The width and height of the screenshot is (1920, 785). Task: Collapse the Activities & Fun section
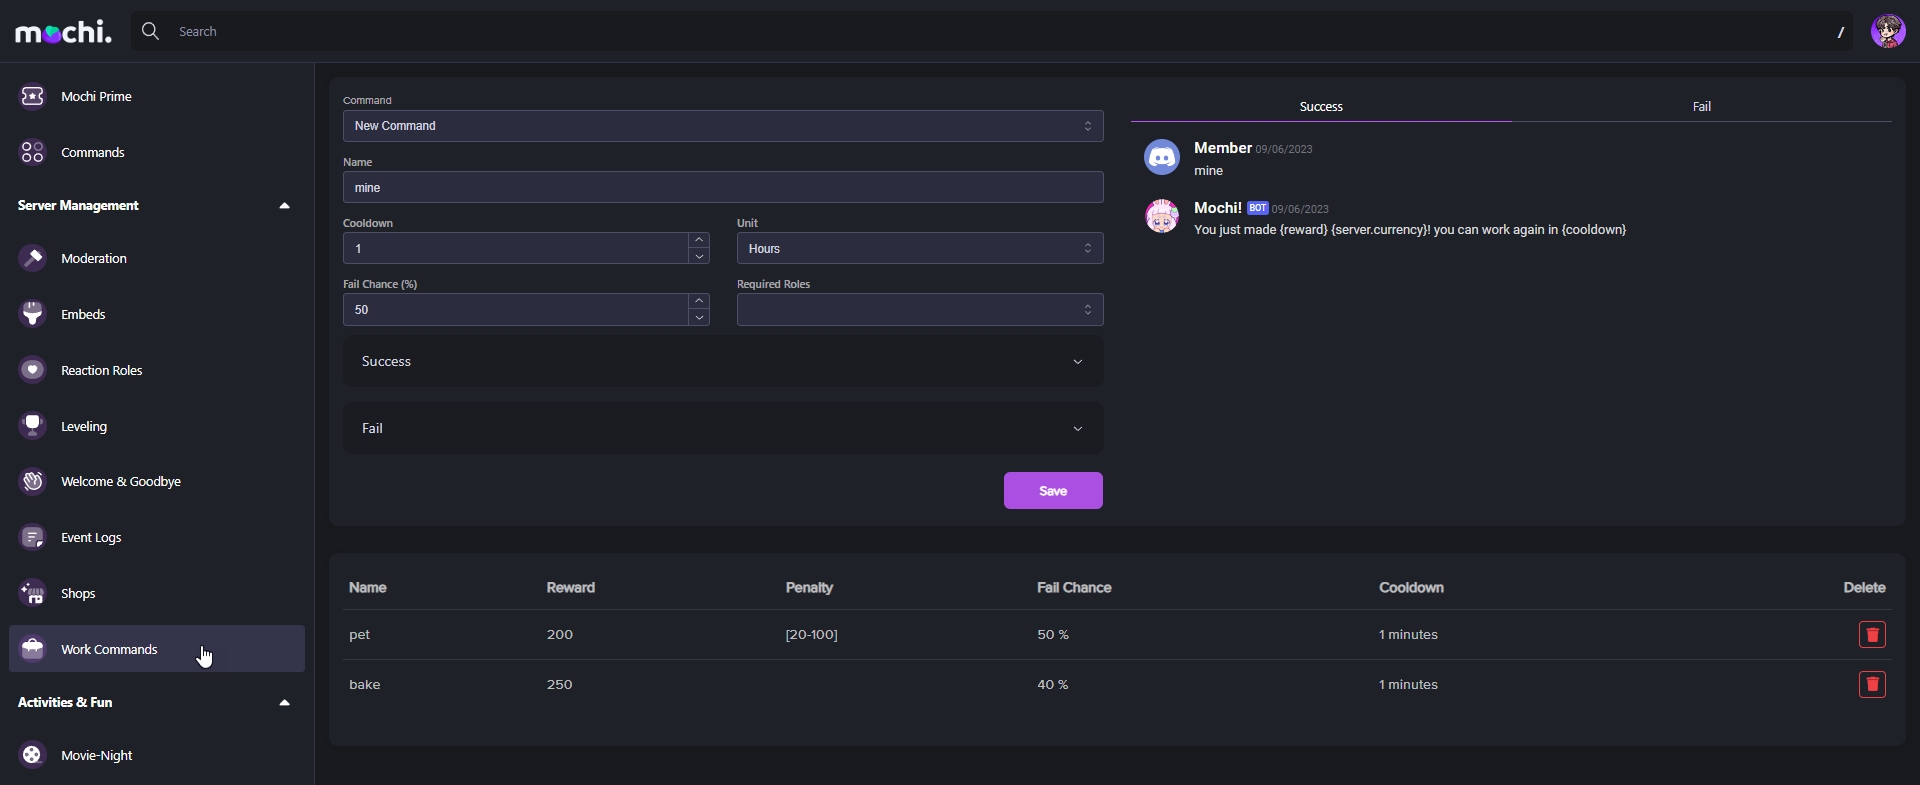coord(284,703)
